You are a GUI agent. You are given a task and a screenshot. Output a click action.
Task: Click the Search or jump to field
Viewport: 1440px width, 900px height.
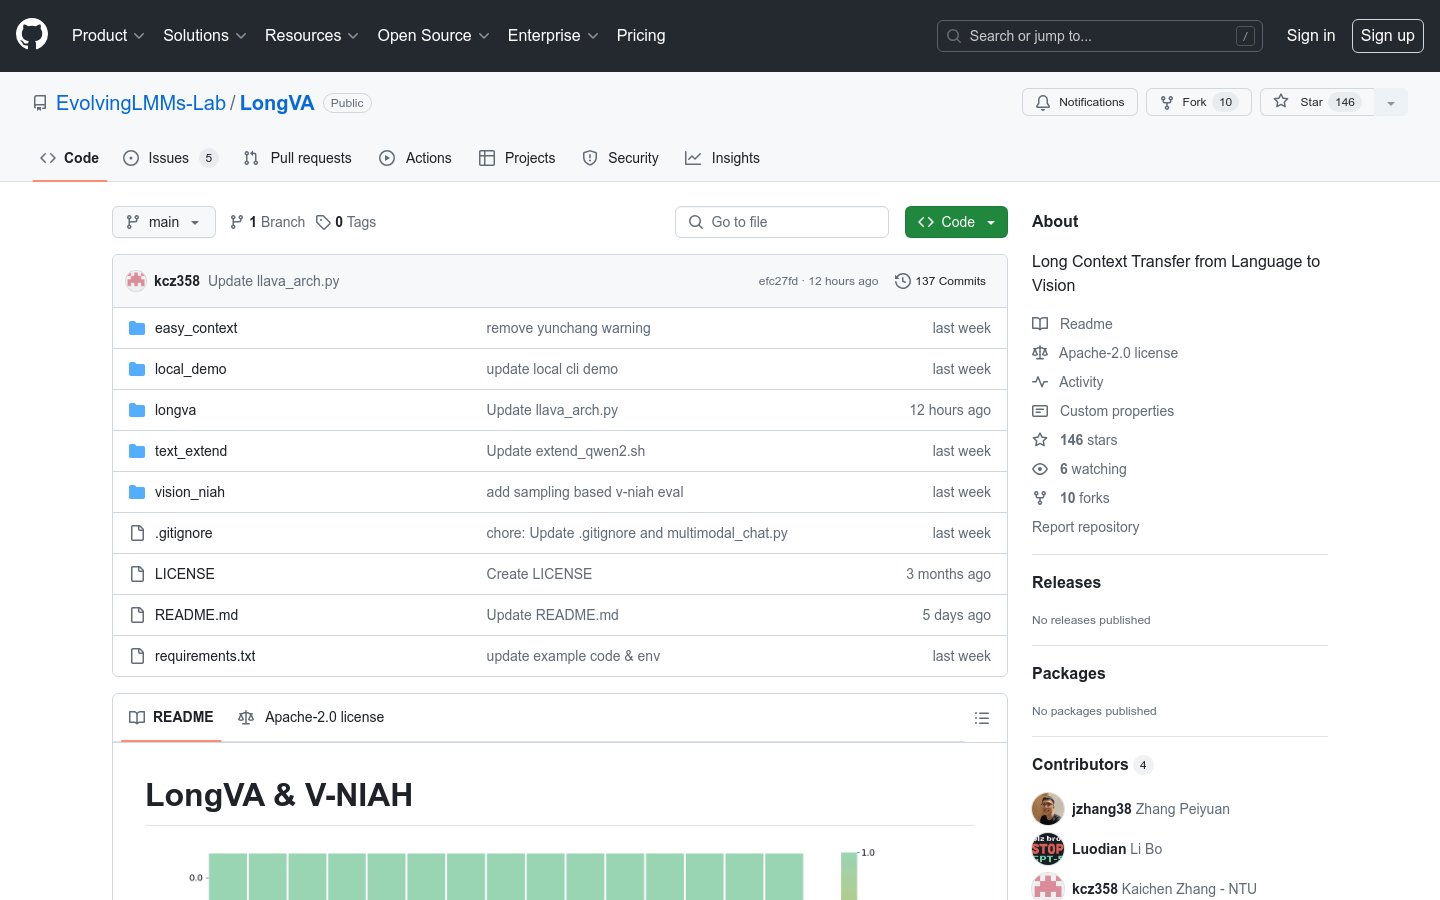click(1100, 36)
